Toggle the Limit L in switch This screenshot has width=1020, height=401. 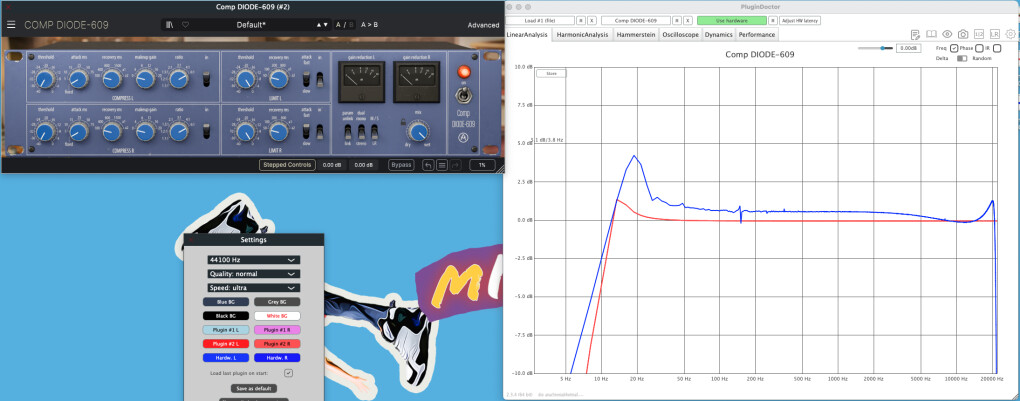pyautogui.click(x=320, y=80)
